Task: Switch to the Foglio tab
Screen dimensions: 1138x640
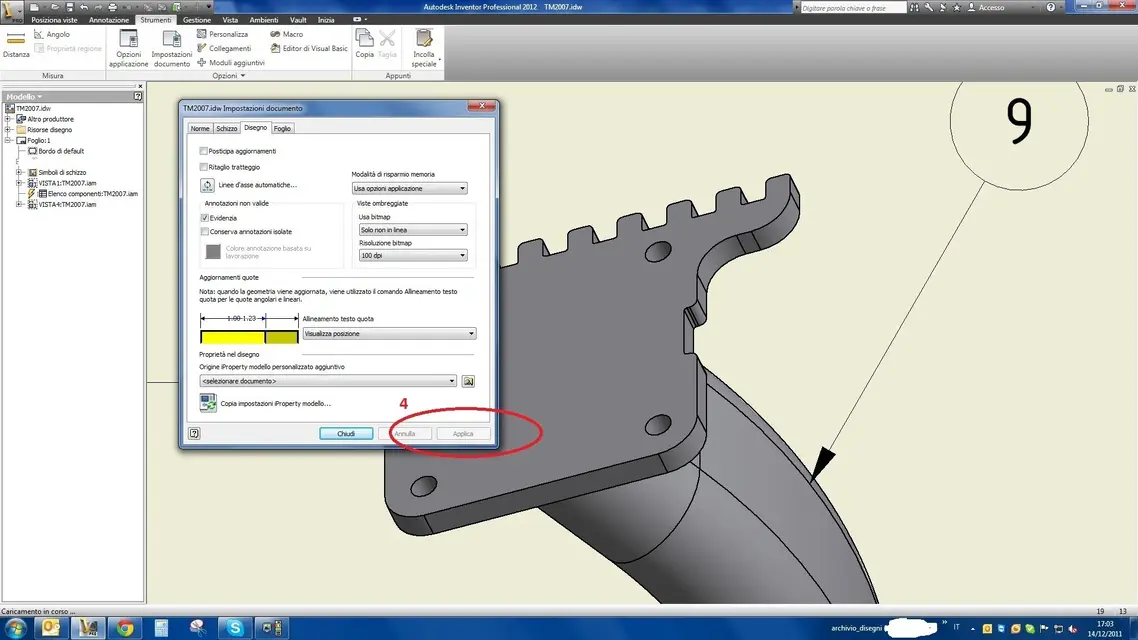Action: point(282,128)
